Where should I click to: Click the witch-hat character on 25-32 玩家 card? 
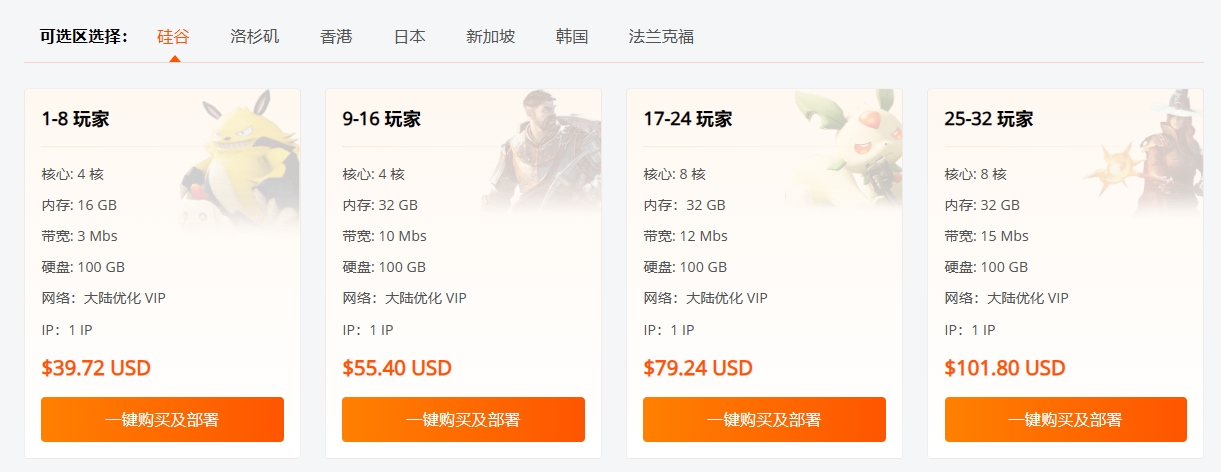click(x=1160, y=150)
